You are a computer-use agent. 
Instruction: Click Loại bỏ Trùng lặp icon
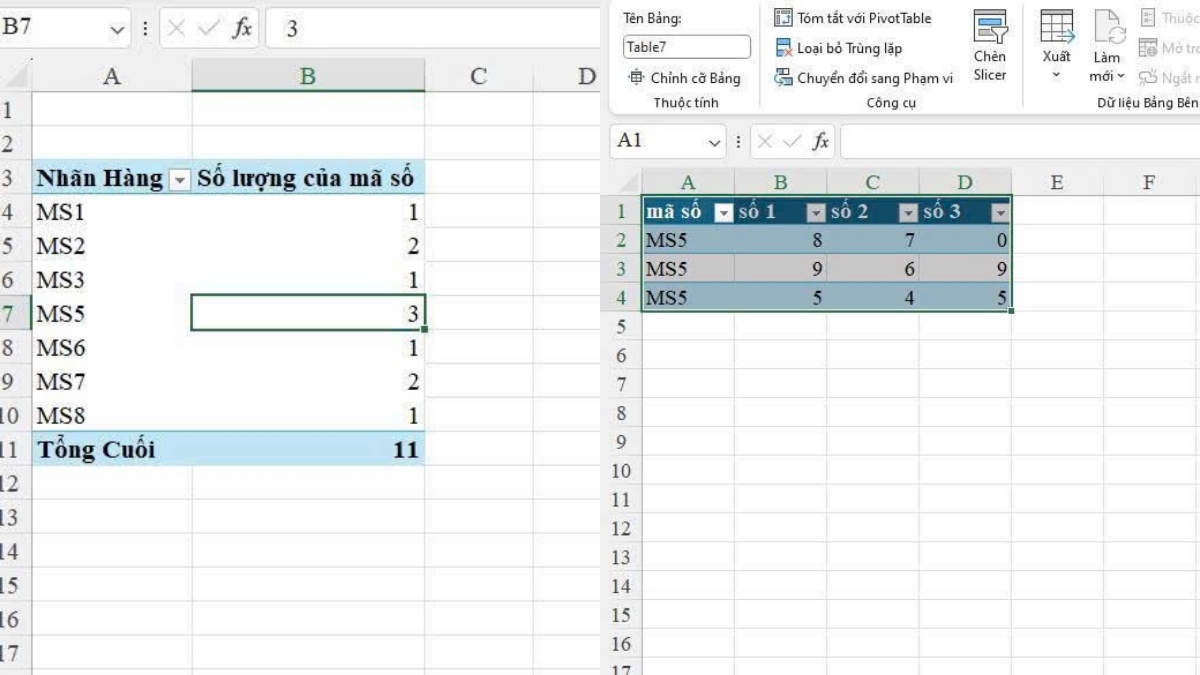783,48
